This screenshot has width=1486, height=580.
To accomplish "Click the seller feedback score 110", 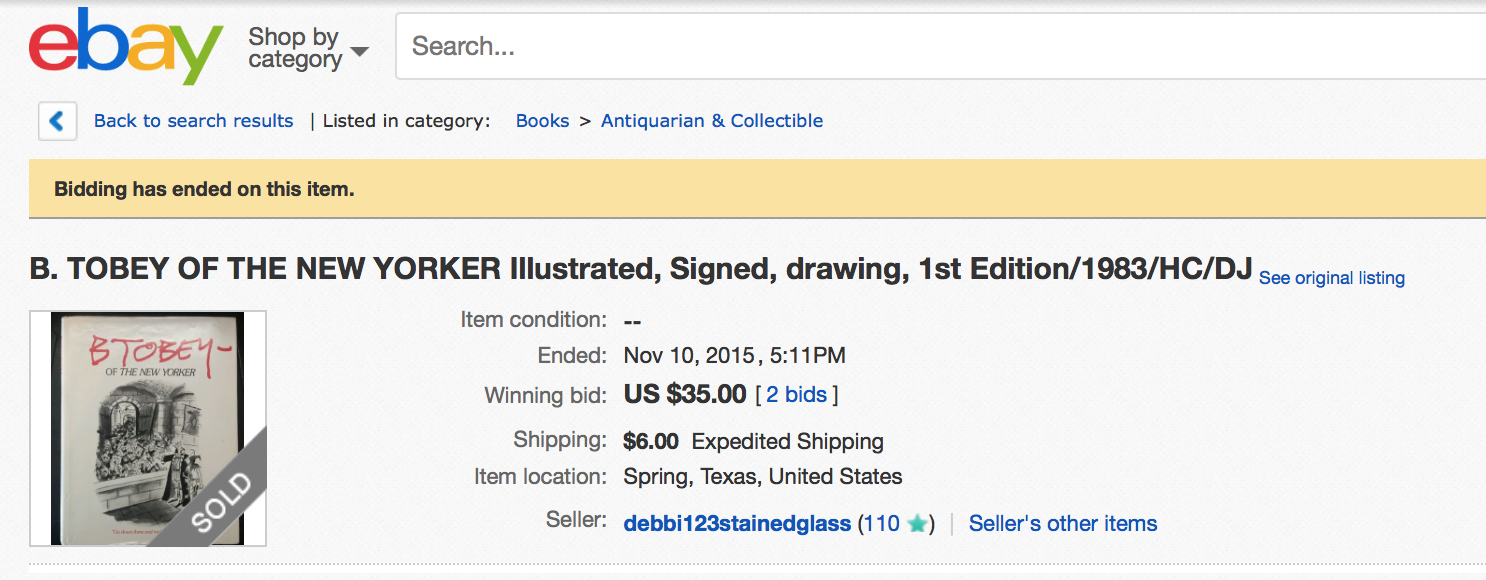I will click(x=882, y=523).
